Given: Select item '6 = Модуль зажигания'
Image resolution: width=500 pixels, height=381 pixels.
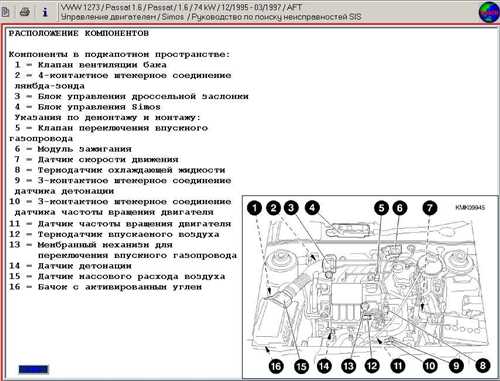Looking at the screenshot, I should pyautogui.click(x=73, y=149).
